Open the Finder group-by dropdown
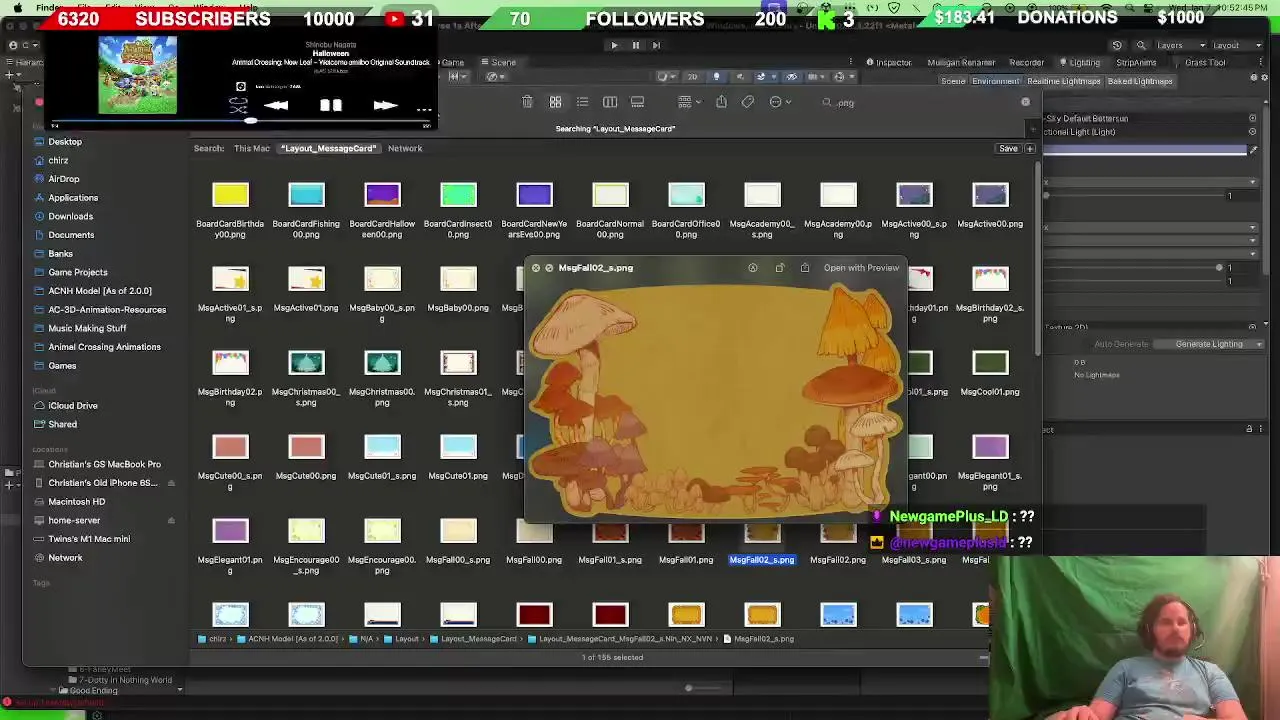Viewport: 1280px width, 720px height. [x=688, y=102]
